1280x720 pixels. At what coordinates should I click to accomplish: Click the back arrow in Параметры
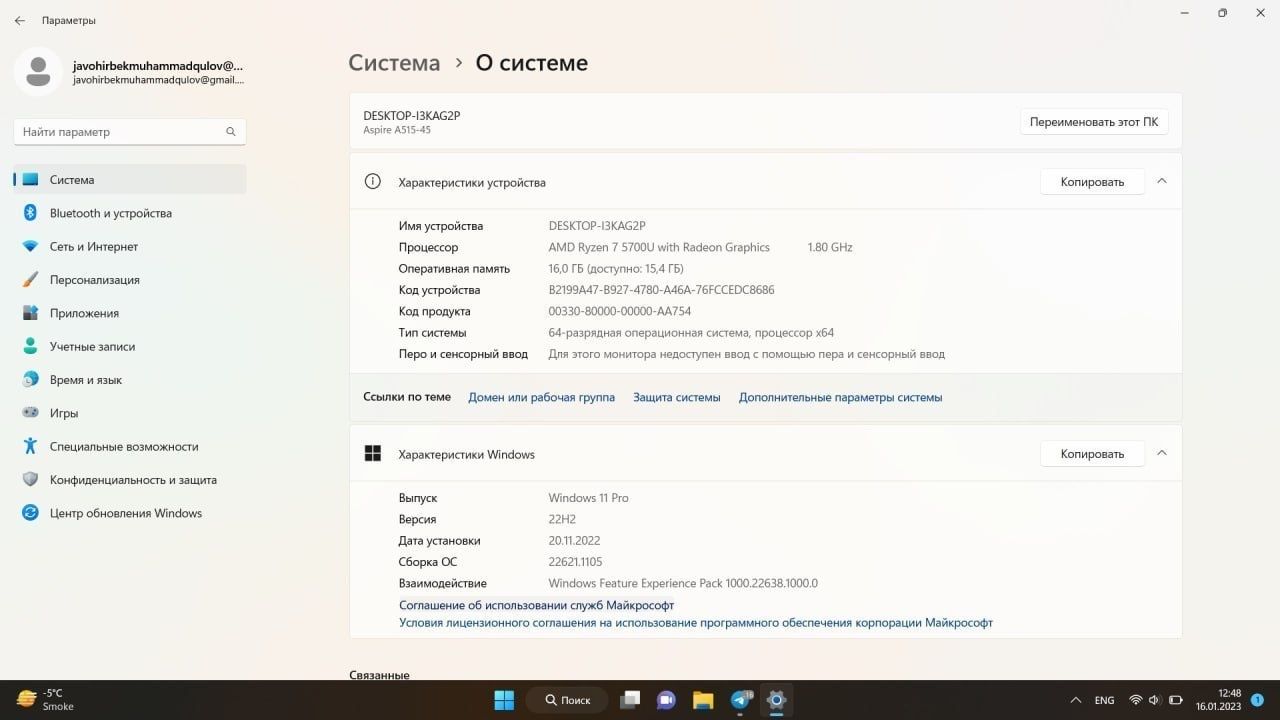tap(20, 20)
